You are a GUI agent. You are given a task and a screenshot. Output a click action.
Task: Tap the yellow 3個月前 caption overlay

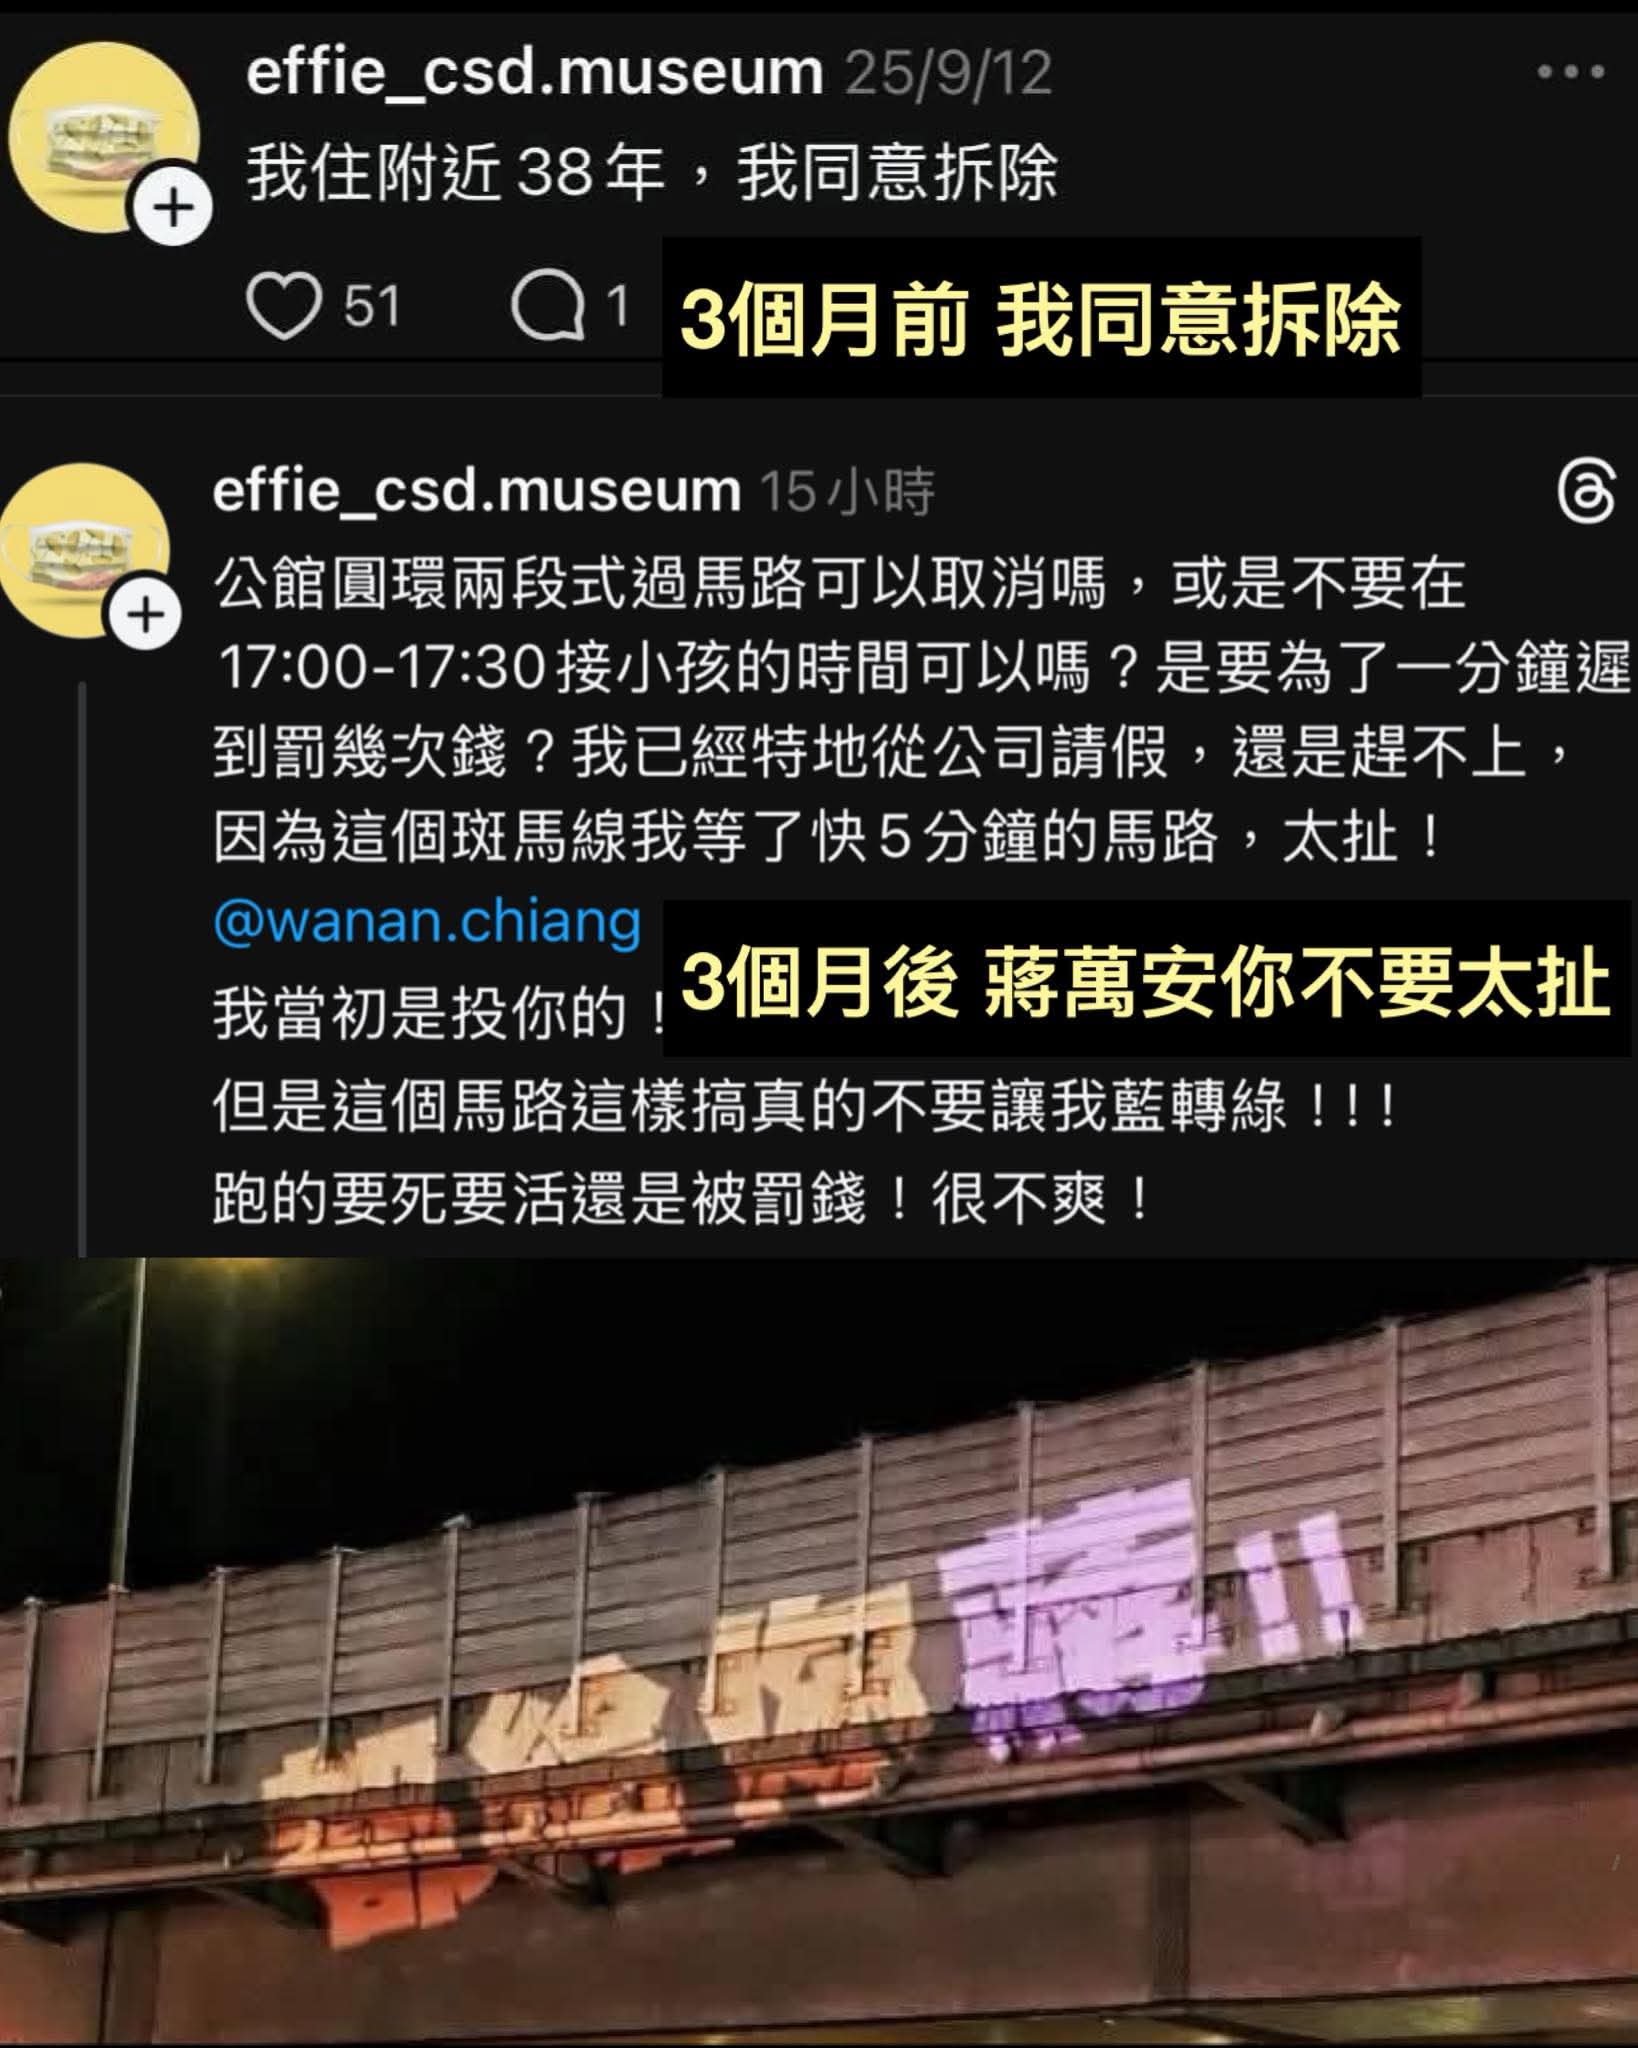coord(1040,318)
